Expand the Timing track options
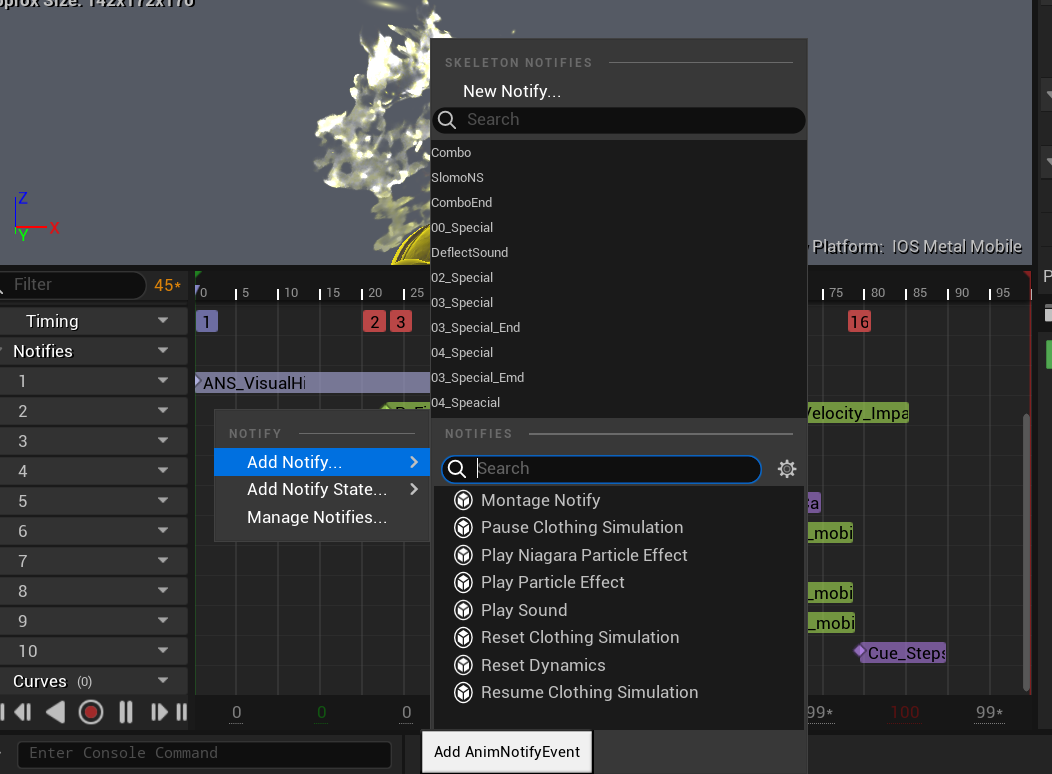 pyautogui.click(x=165, y=320)
